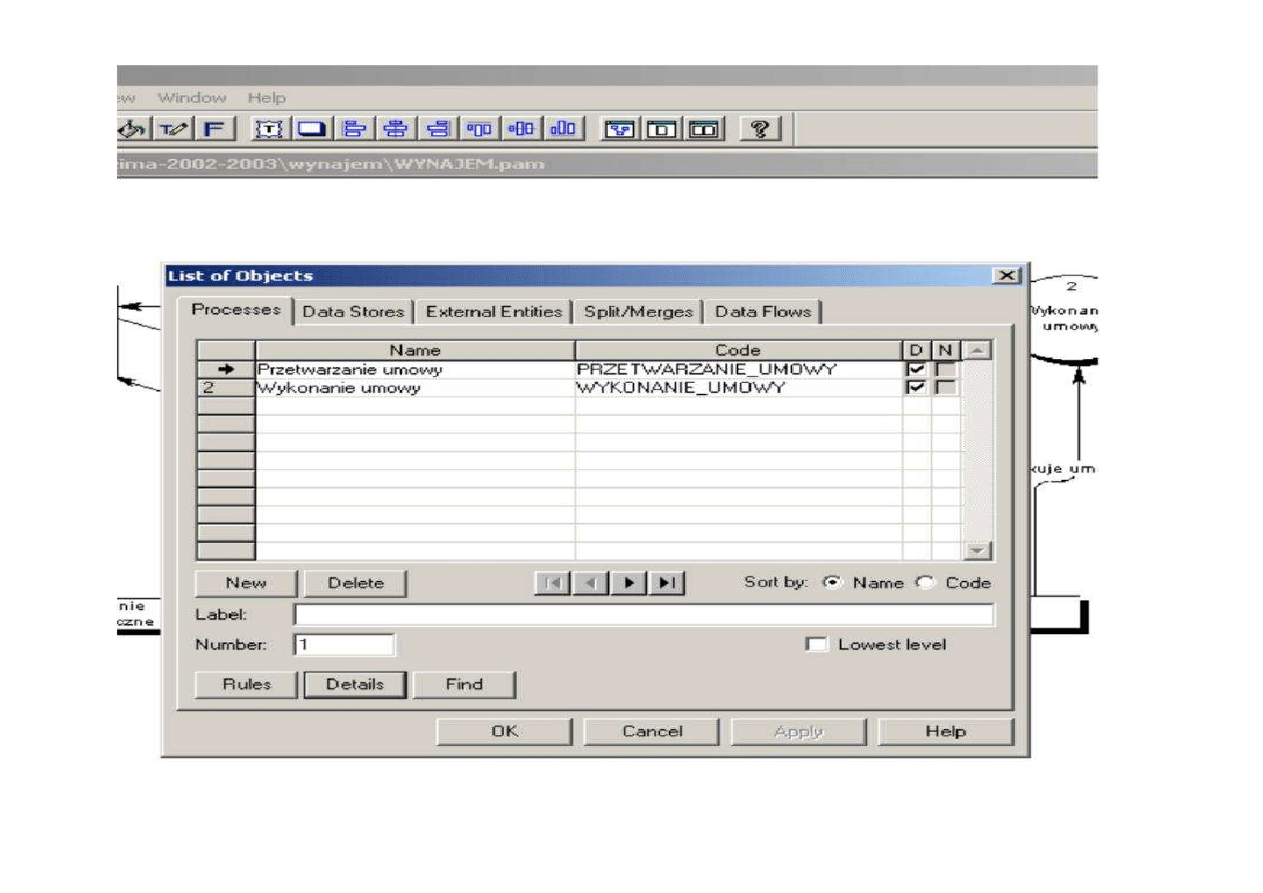
Task: Check N box for Wykonanie umowy
Action: 944,388
